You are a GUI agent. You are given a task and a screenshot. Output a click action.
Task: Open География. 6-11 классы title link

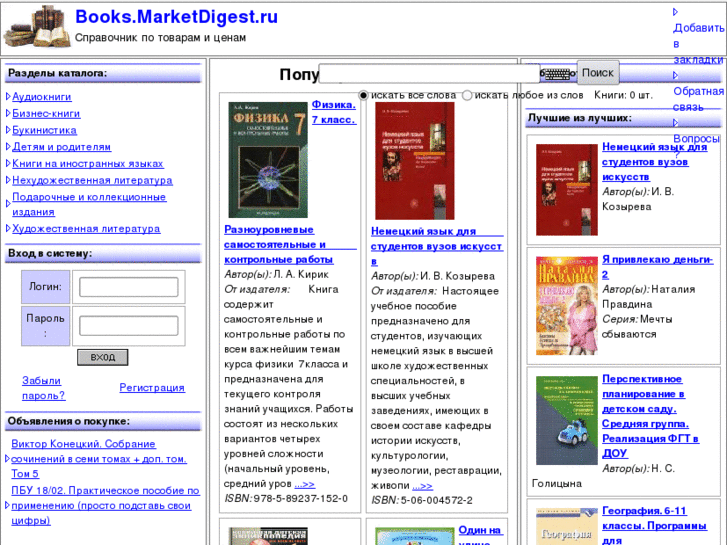(x=654, y=526)
